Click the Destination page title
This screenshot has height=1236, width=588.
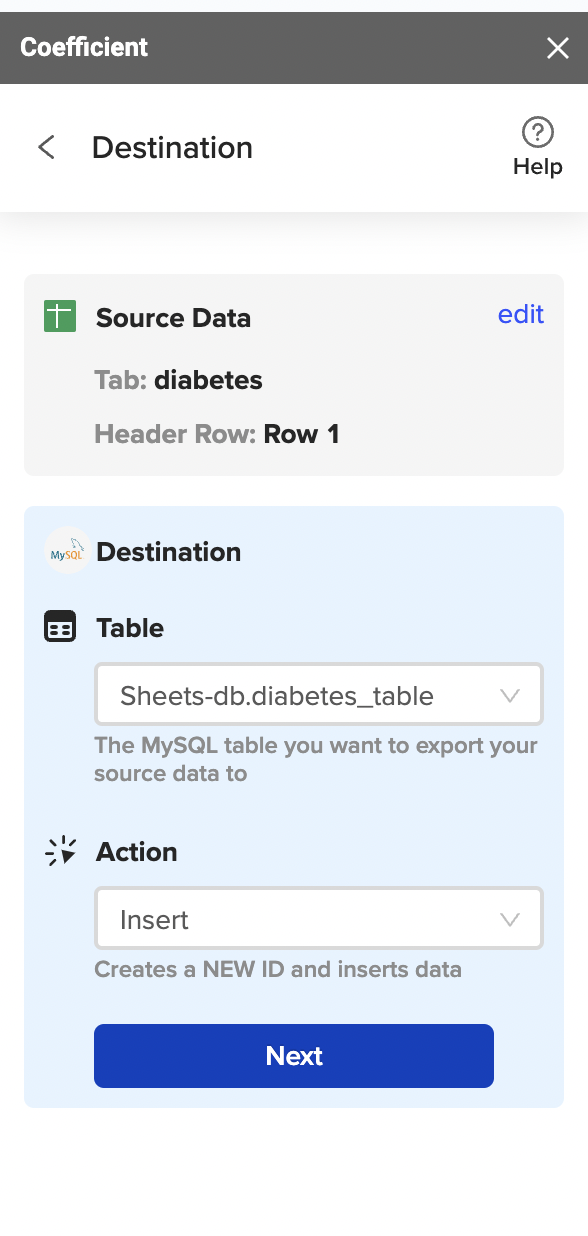[x=172, y=148]
